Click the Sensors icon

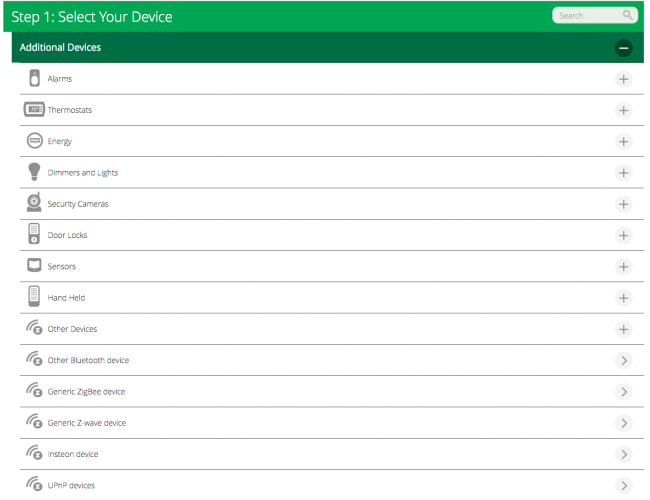34,265
